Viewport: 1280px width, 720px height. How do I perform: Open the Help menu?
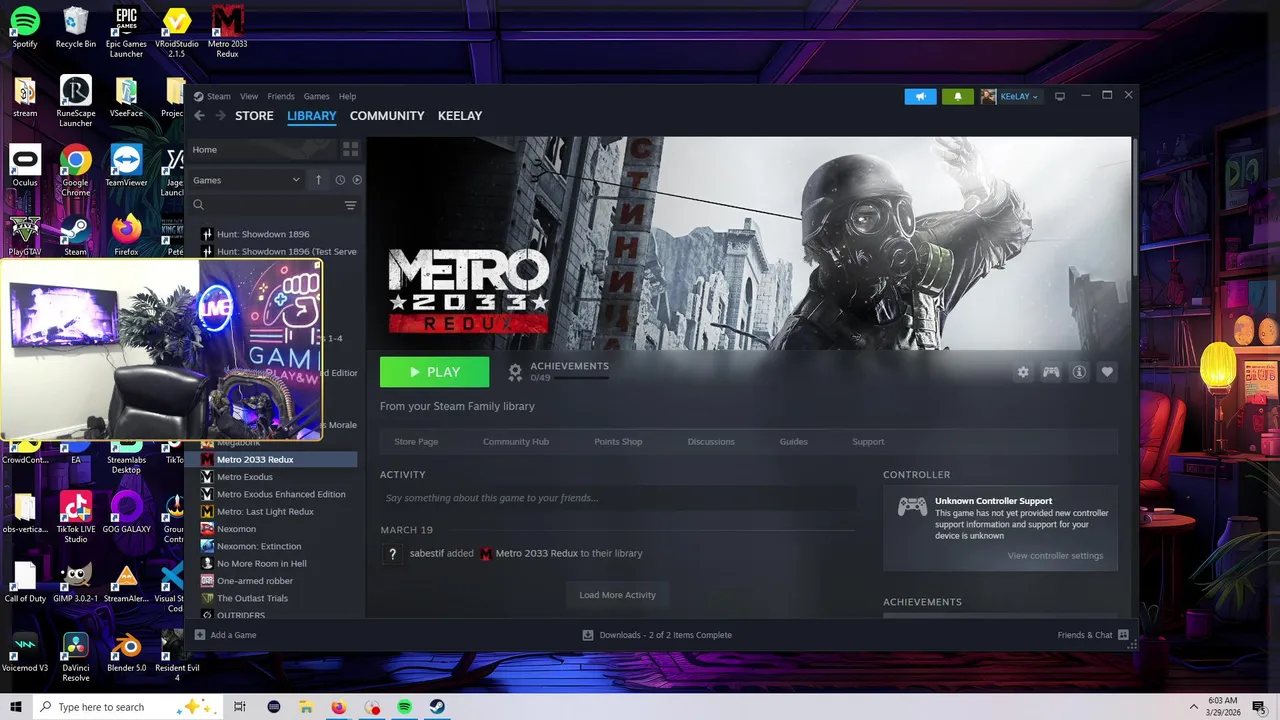tap(347, 96)
